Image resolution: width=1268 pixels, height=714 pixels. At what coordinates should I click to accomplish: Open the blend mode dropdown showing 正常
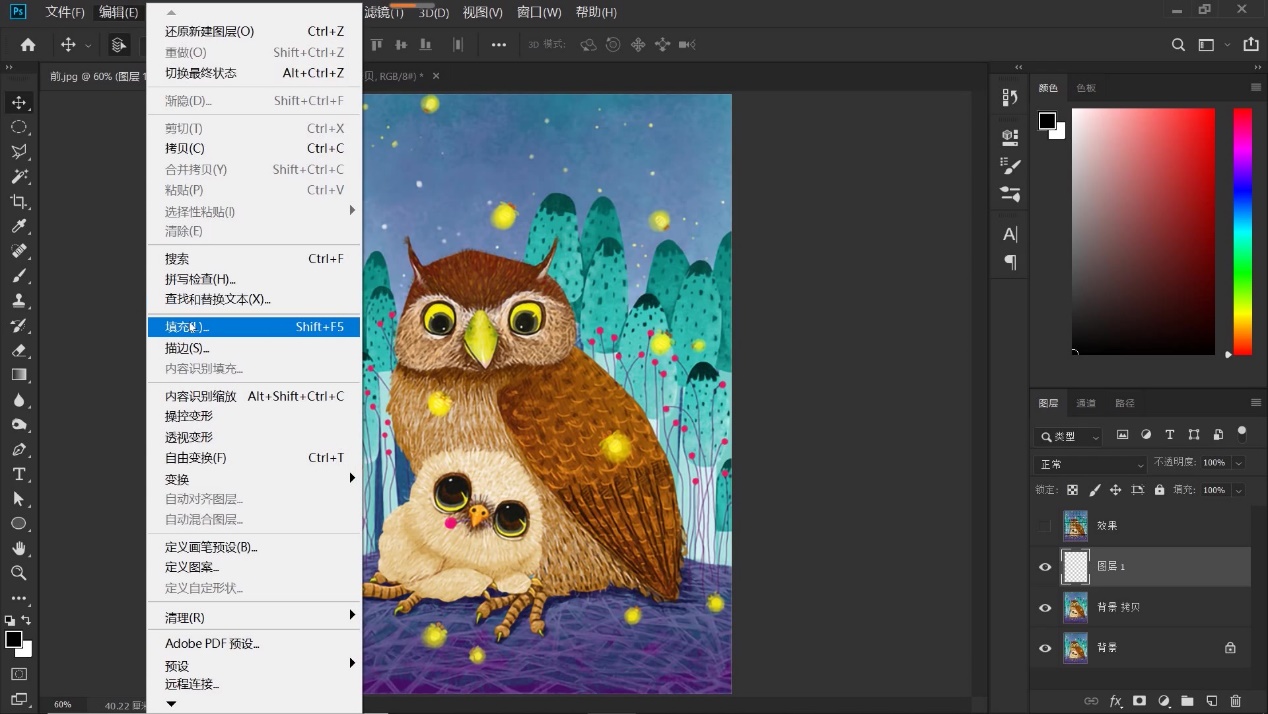[x=1090, y=464]
